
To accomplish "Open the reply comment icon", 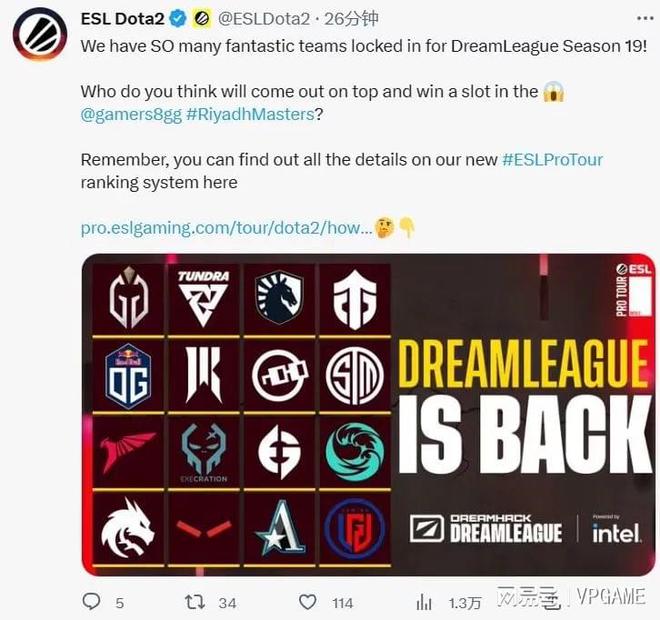I will click(x=91, y=602).
